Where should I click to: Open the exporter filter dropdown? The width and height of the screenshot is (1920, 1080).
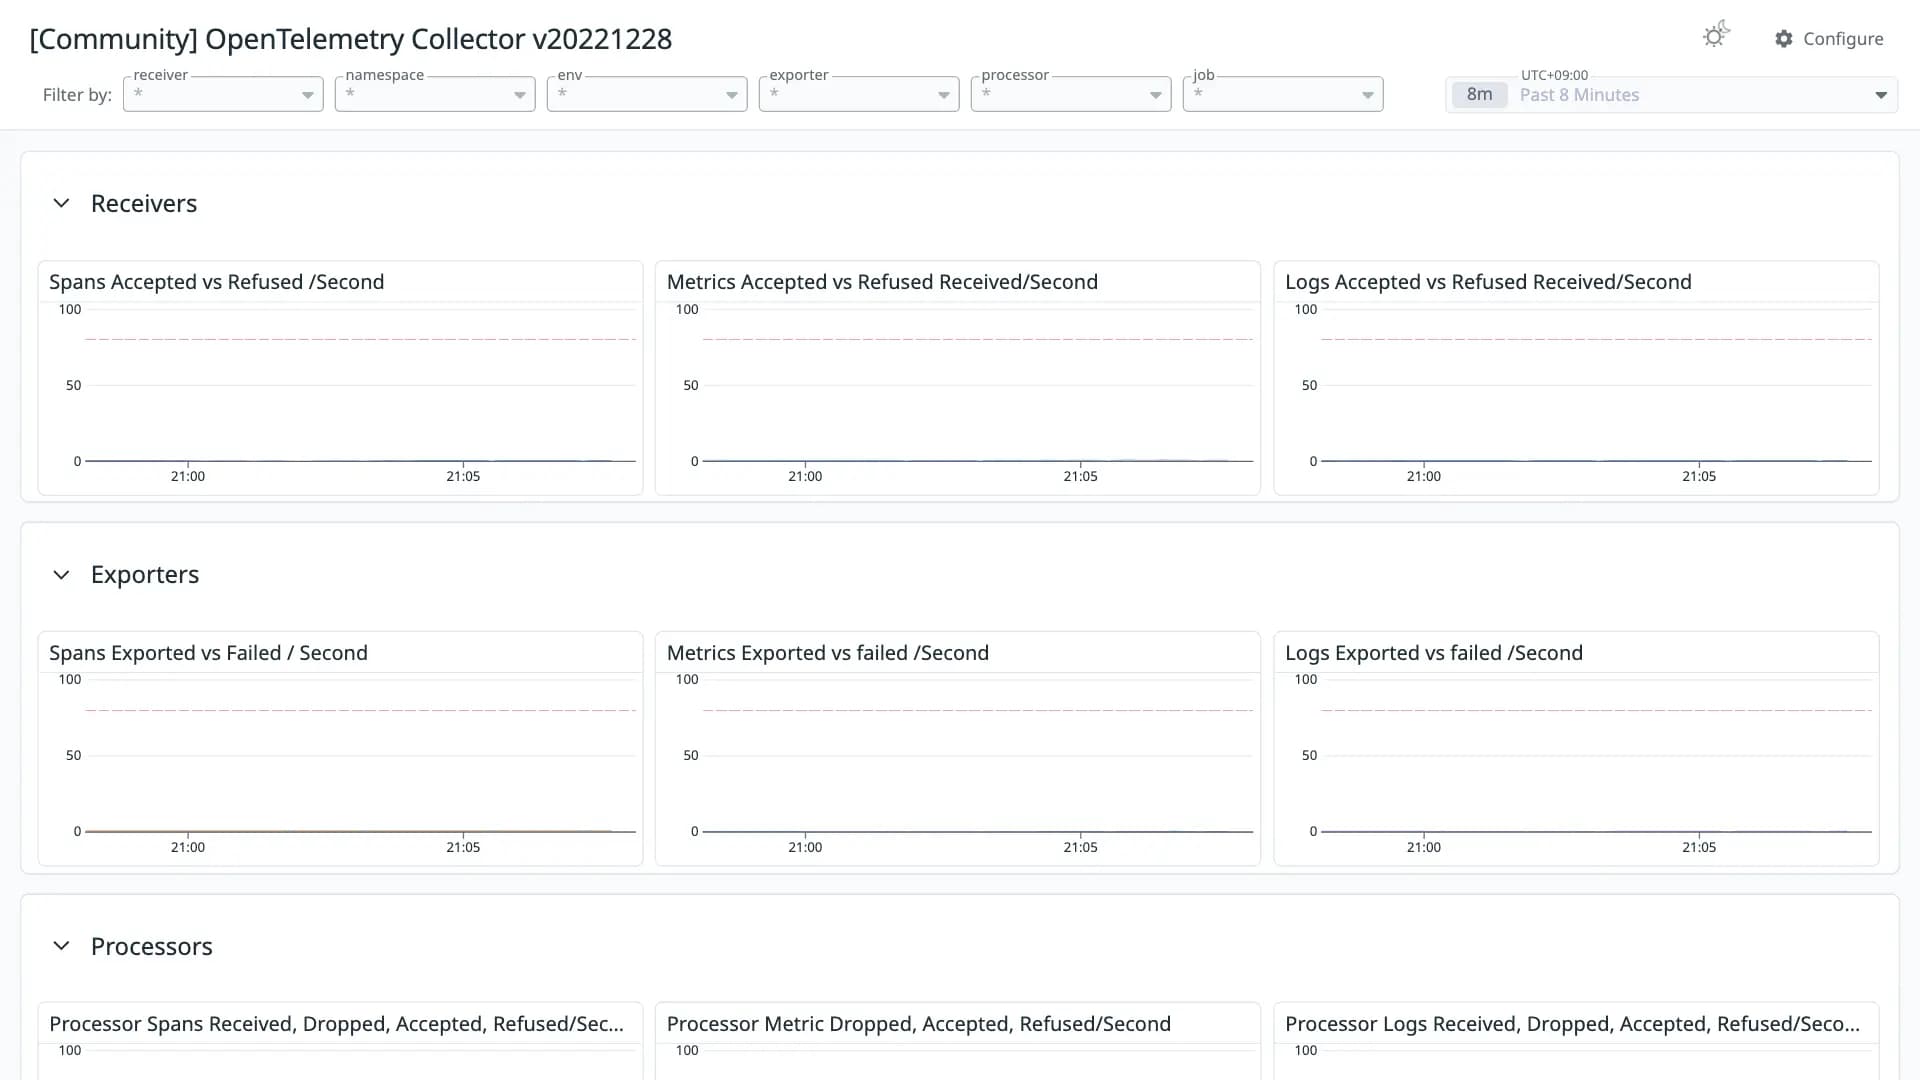tap(859, 94)
